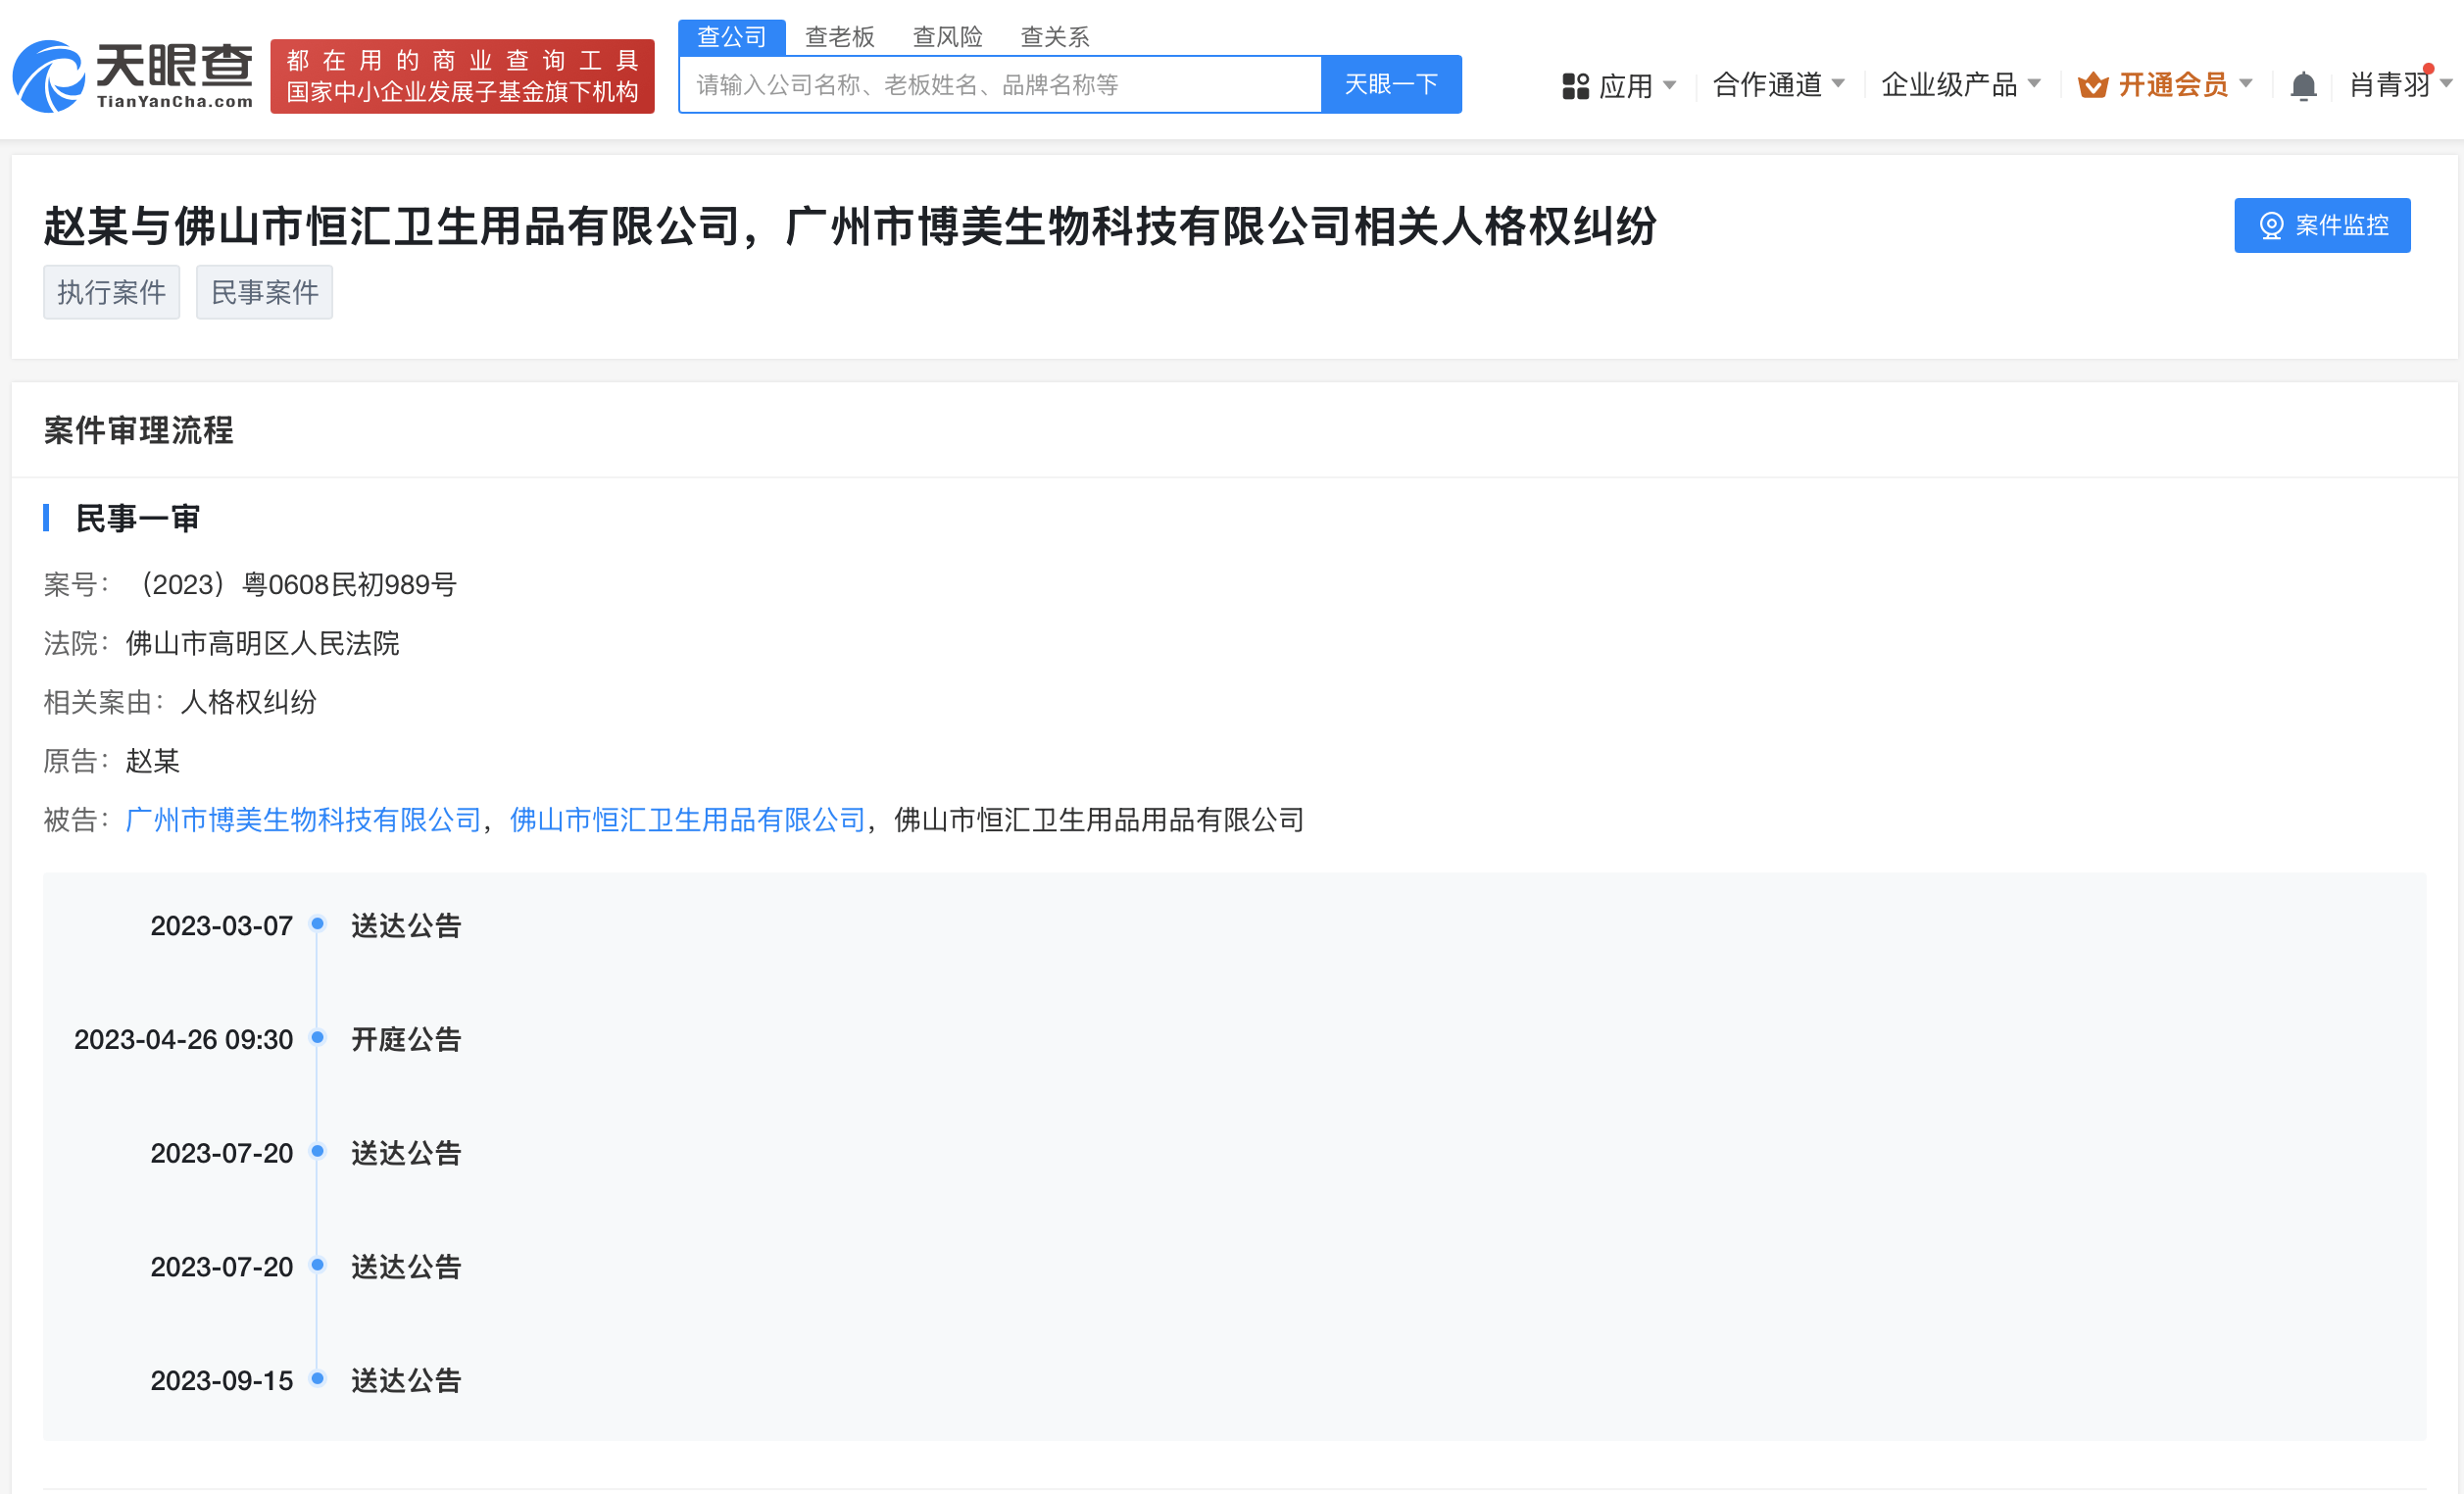Expand the 应用 dropdown arrow
The image size is (2464, 1494).
pos(1668,85)
